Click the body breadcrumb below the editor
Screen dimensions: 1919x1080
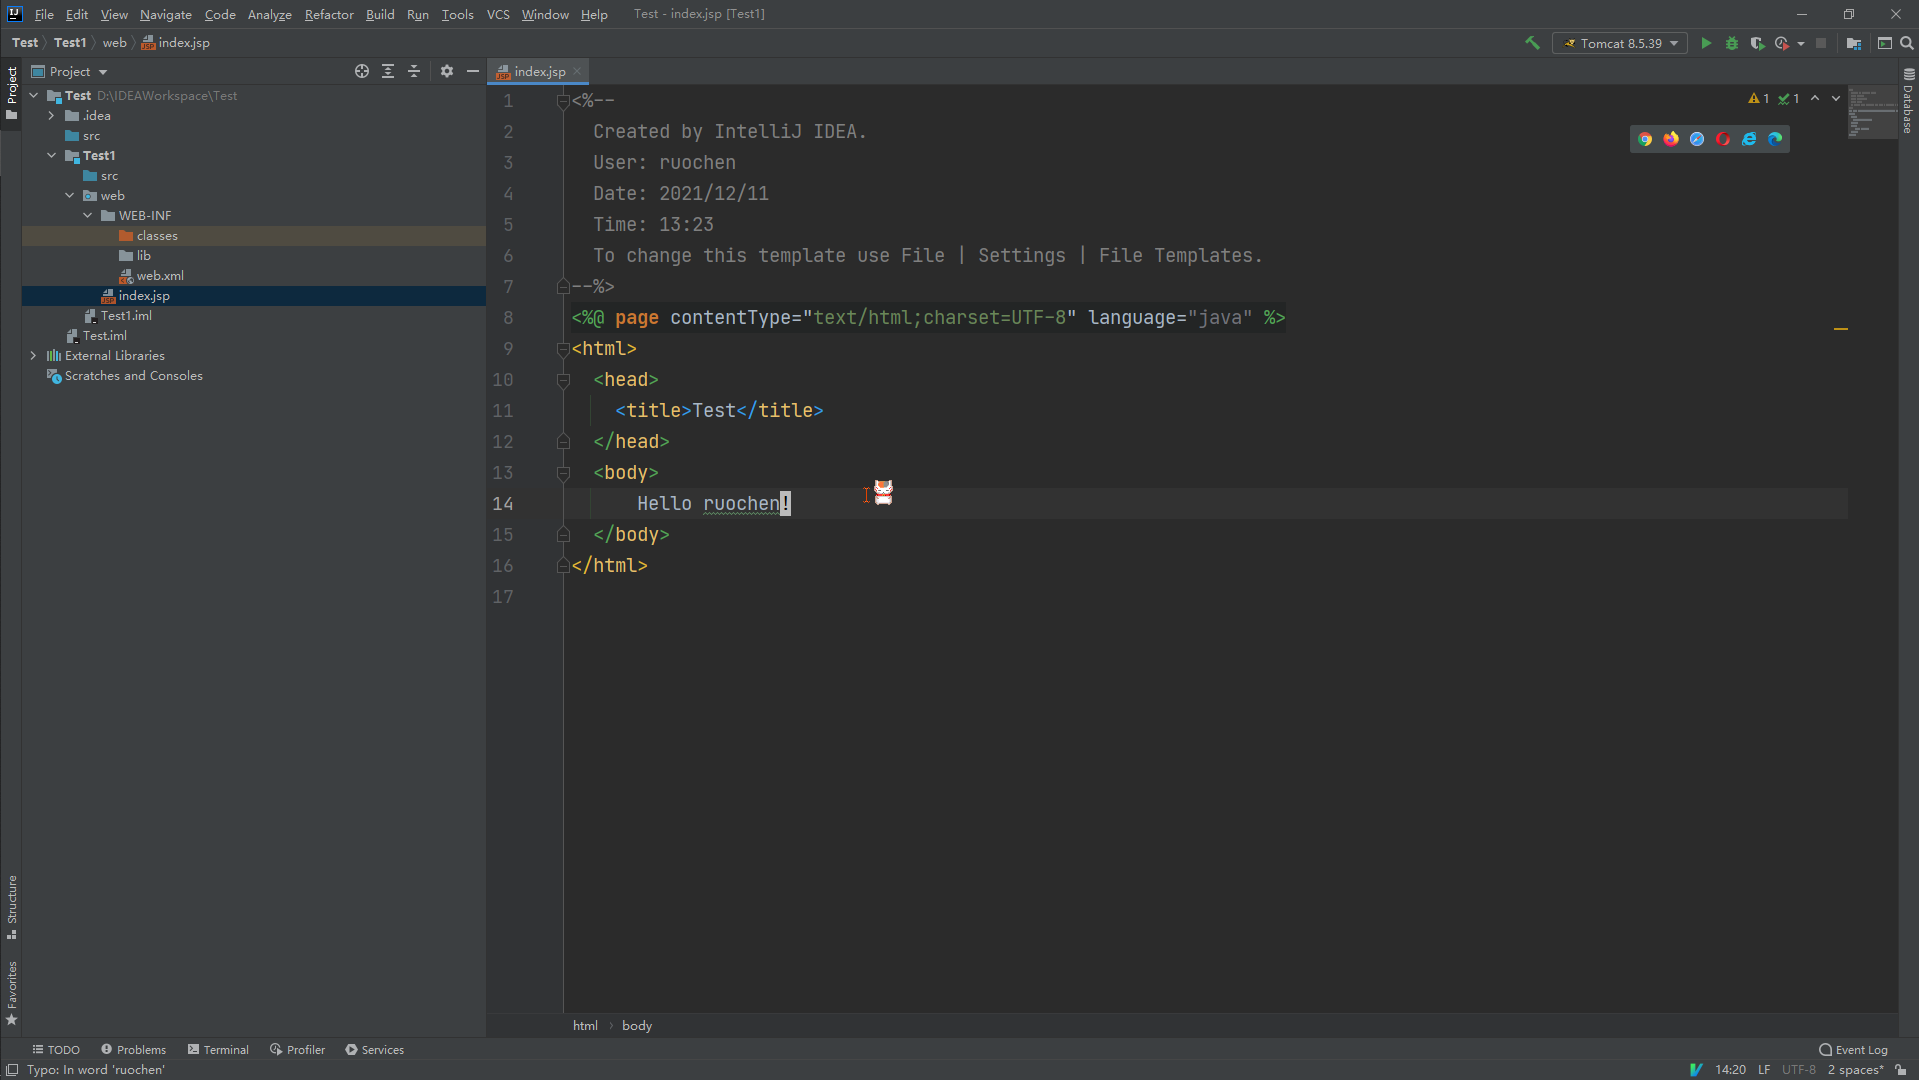click(x=637, y=1025)
